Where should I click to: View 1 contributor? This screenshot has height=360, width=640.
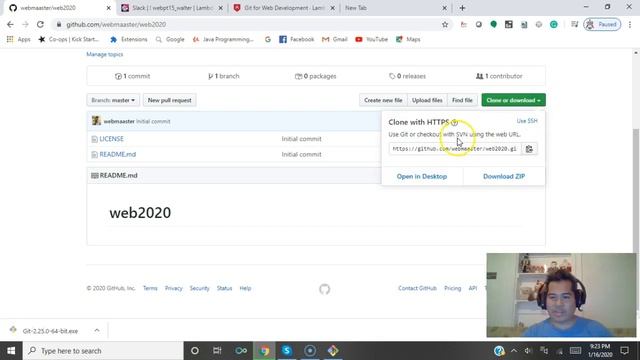coord(499,76)
